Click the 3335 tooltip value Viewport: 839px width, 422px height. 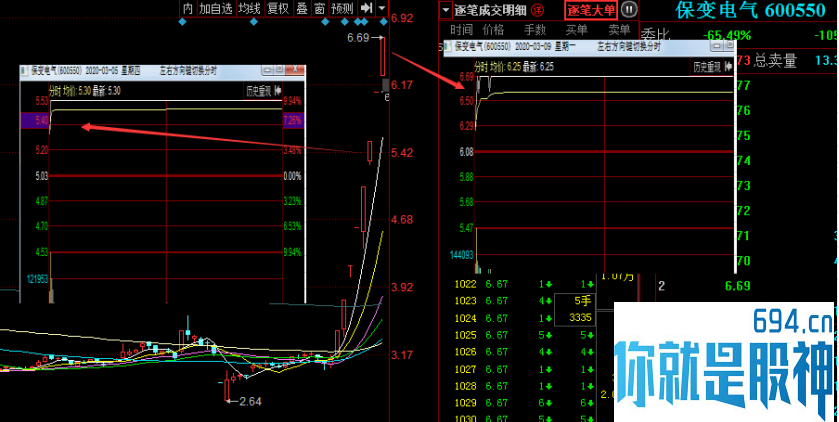point(580,318)
